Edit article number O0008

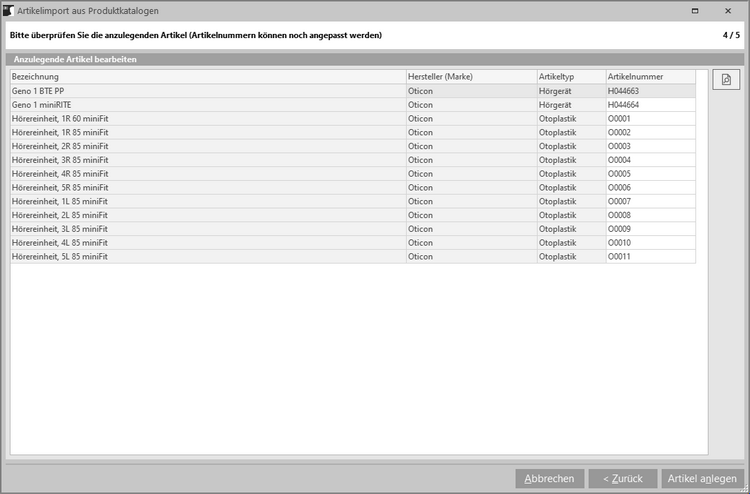pos(651,215)
